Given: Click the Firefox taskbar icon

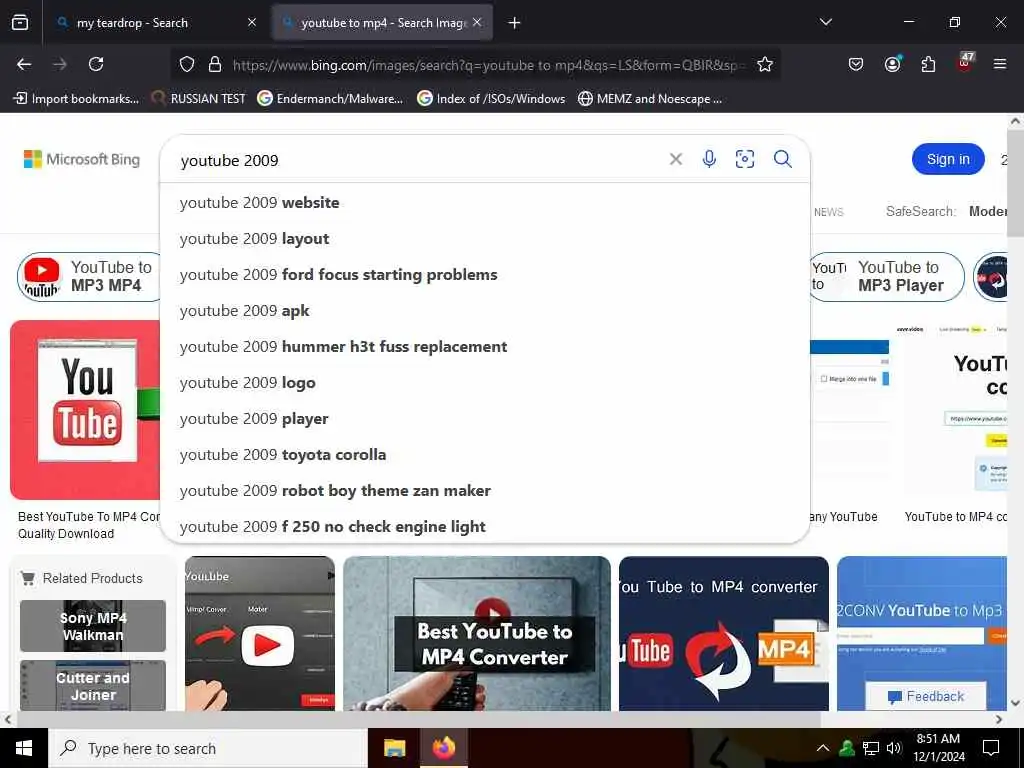Looking at the screenshot, I should pyautogui.click(x=443, y=748).
